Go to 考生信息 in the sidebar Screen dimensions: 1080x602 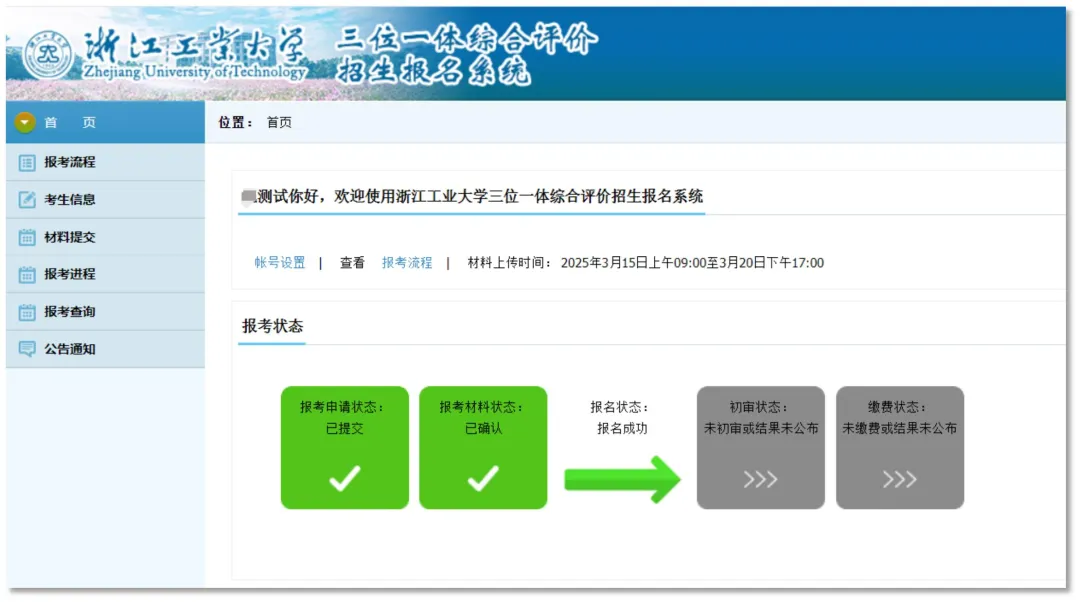[105, 200]
